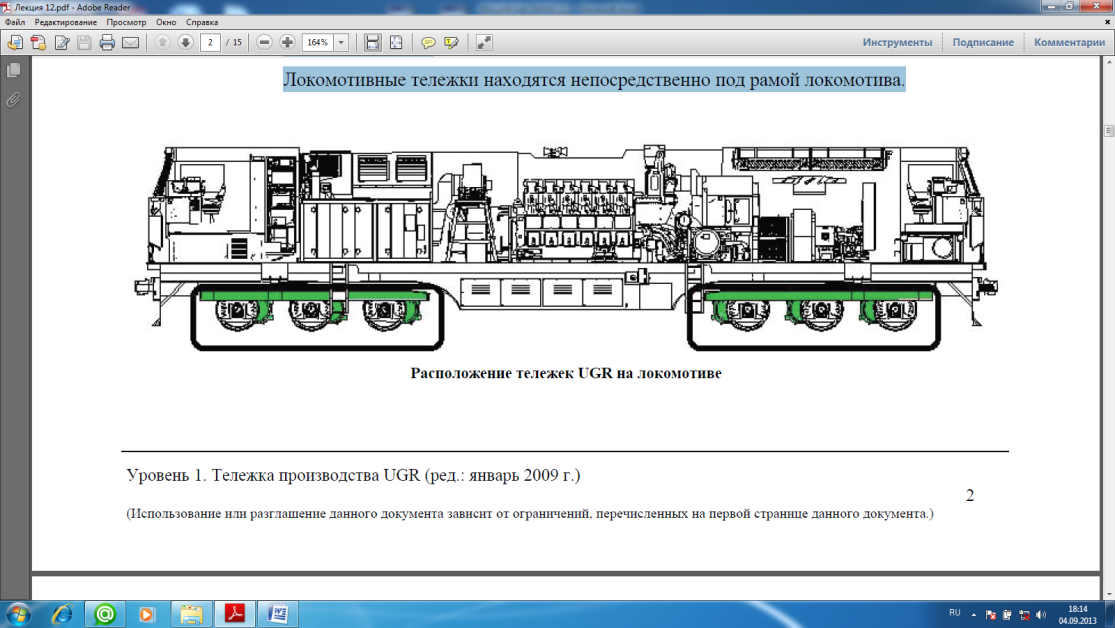1115x628 pixels.
Task: Open the RU language selector
Action: click(954, 613)
